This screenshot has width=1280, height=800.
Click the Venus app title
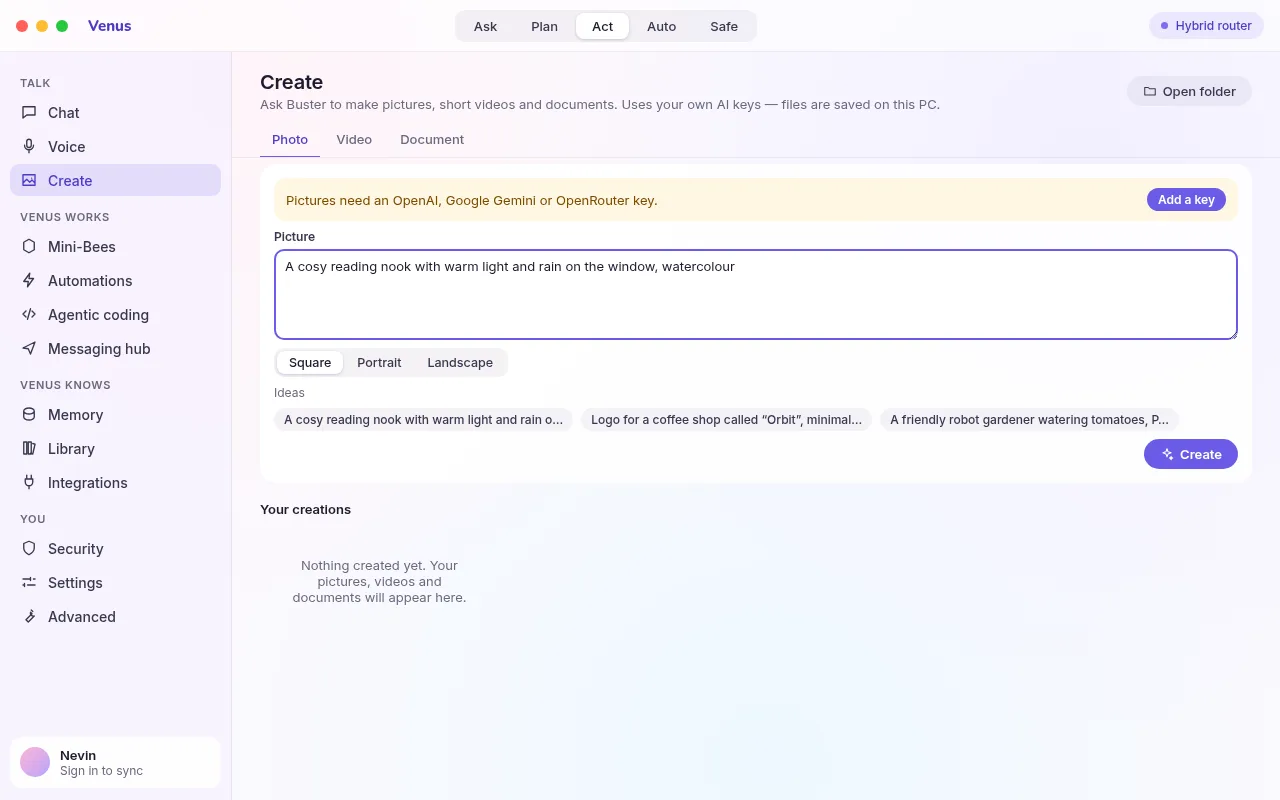(109, 26)
